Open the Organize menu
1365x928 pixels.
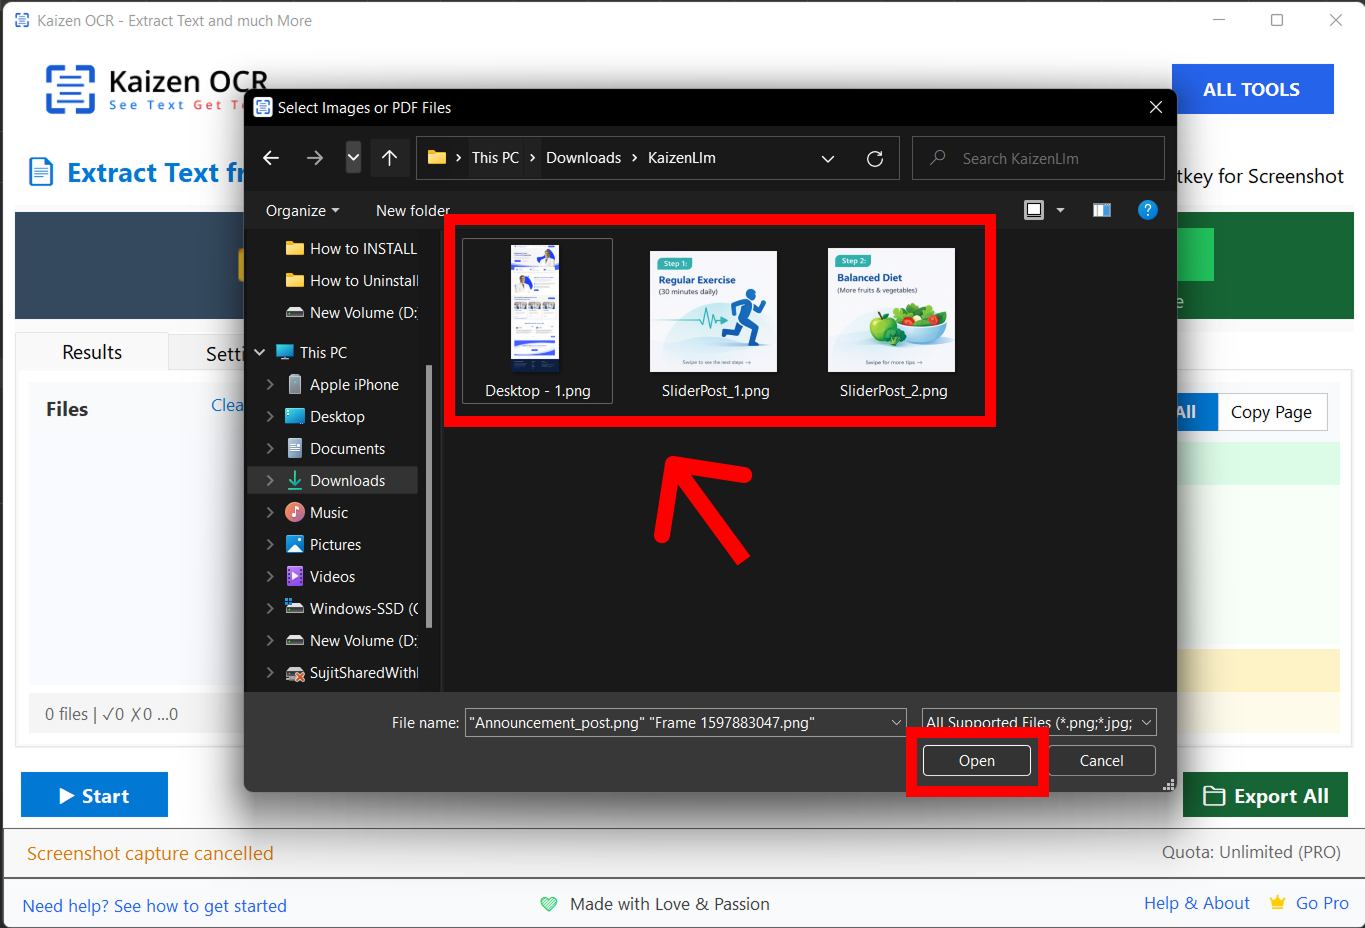tap(302, 211)
